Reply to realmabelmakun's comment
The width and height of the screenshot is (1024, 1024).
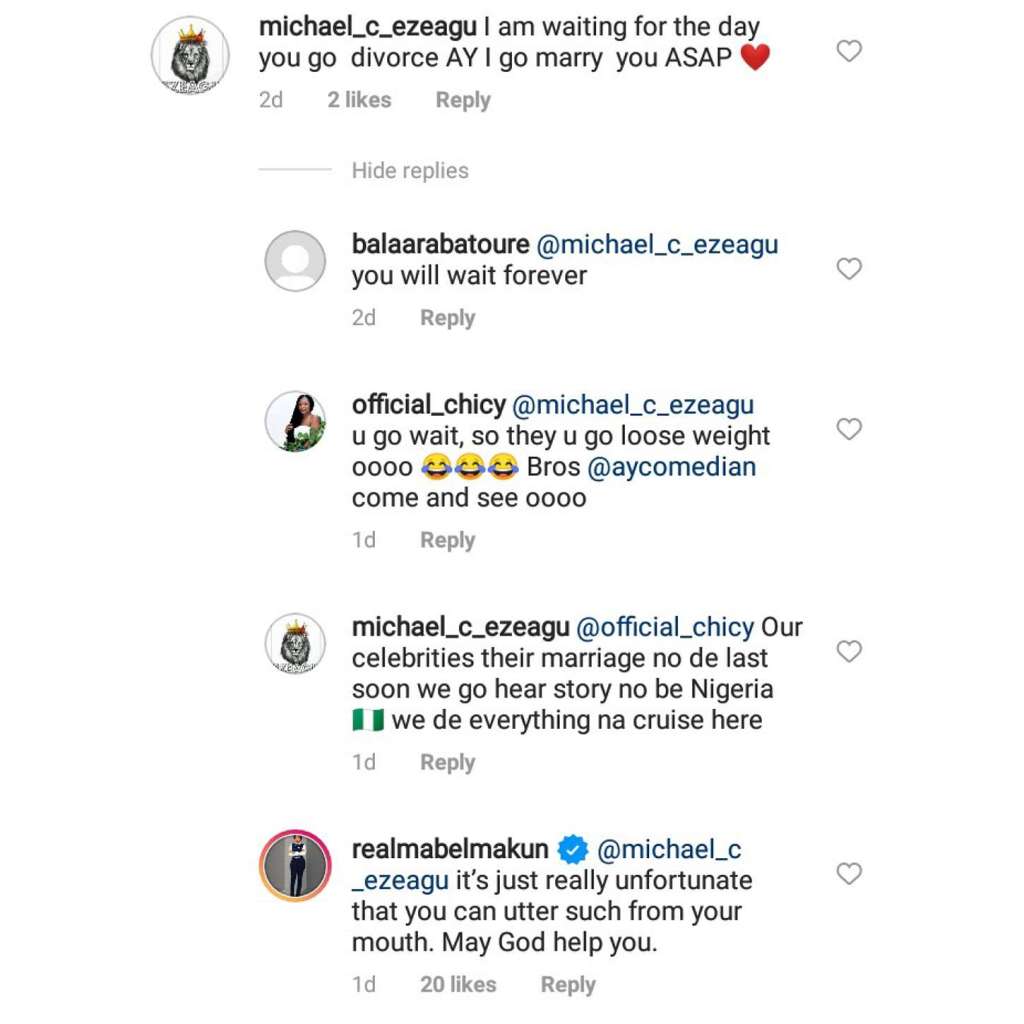[x=568, y=985]
